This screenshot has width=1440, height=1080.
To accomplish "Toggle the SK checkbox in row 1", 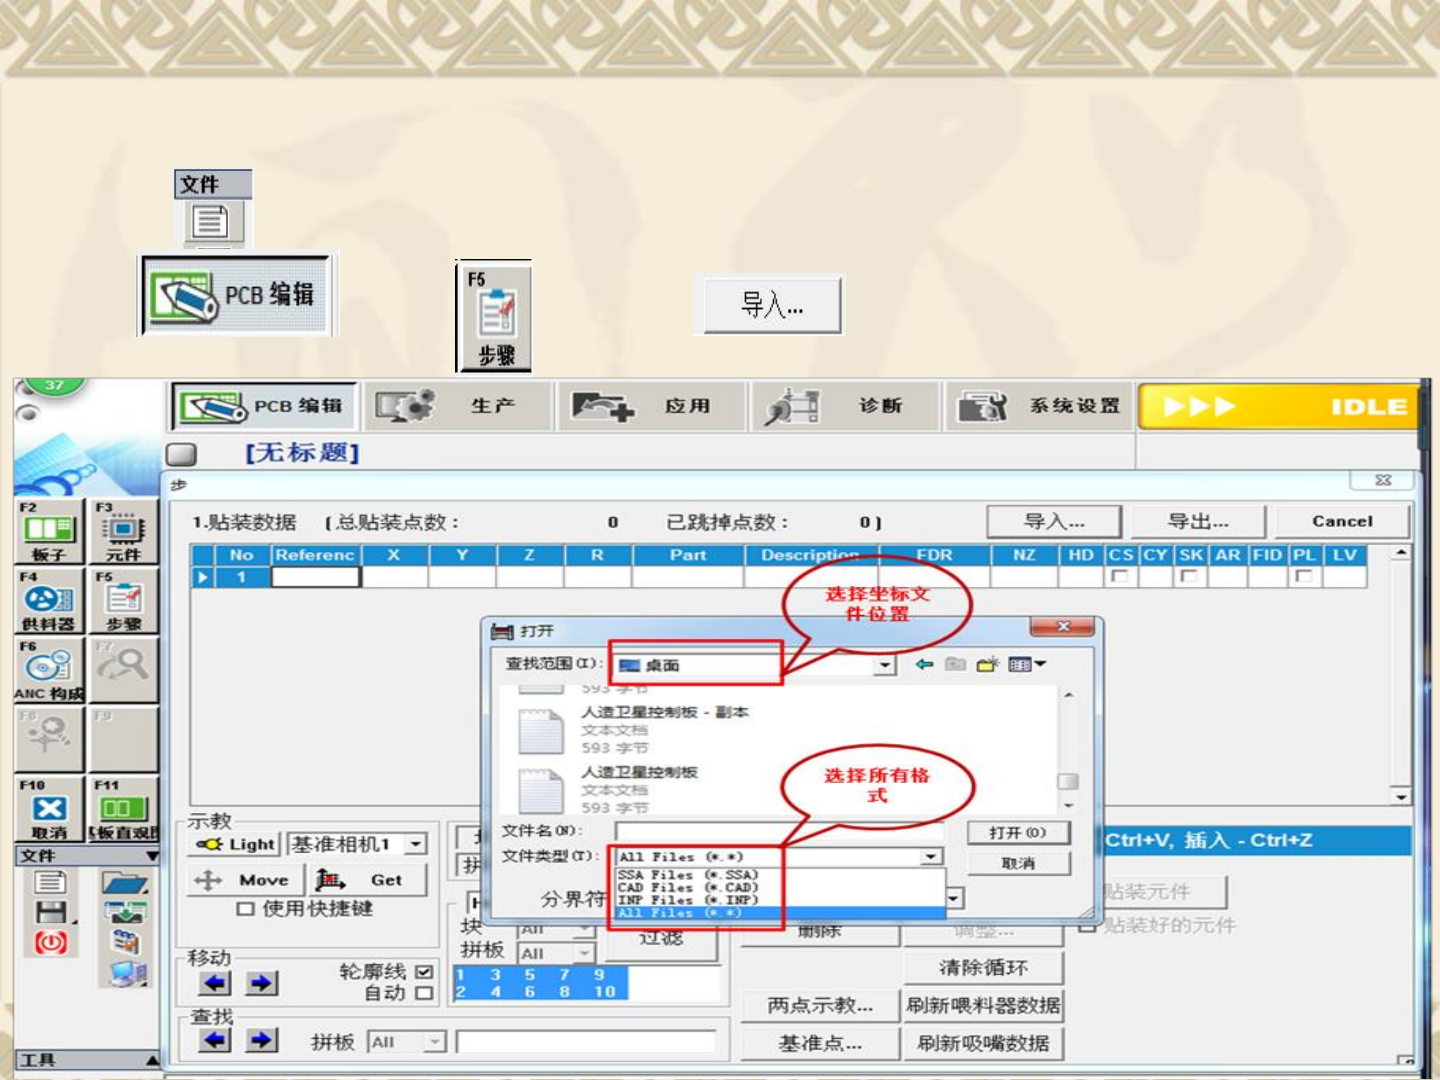I will pos(1188,576).
